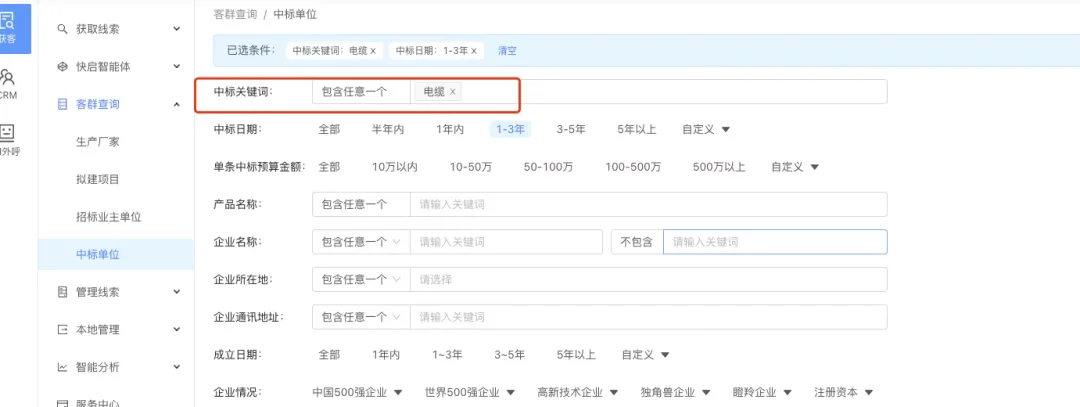Open 企业名称 包含任意一个 dropdown
The height and width of the screenshot is (407, 1080).
[361, 242]
